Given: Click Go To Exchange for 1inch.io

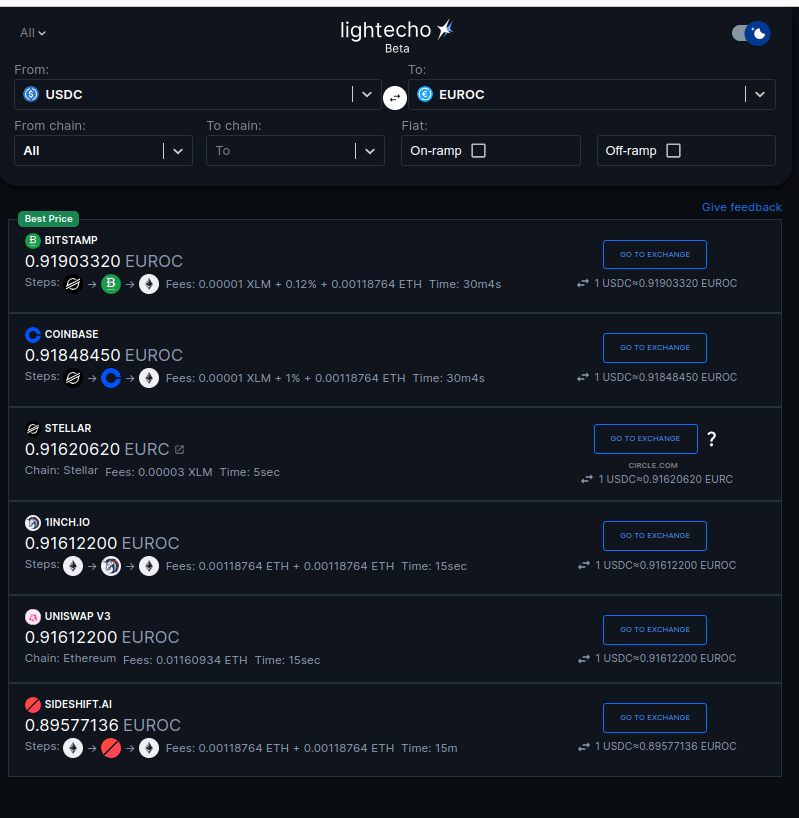Looking at the screenshot, I should click(x=655, y=536).
